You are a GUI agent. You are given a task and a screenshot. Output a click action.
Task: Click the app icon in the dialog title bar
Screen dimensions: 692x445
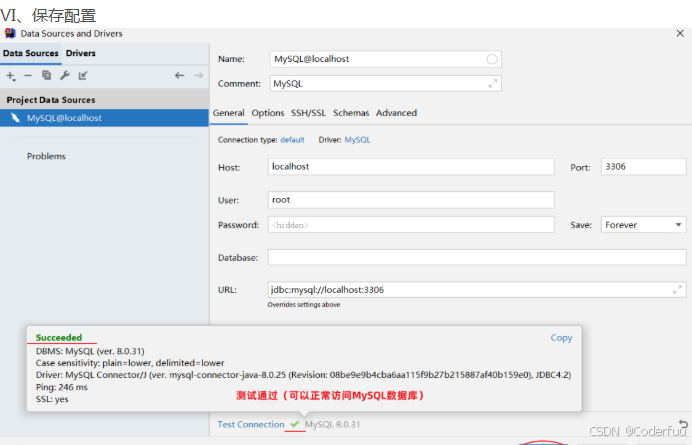click(10, 34)
